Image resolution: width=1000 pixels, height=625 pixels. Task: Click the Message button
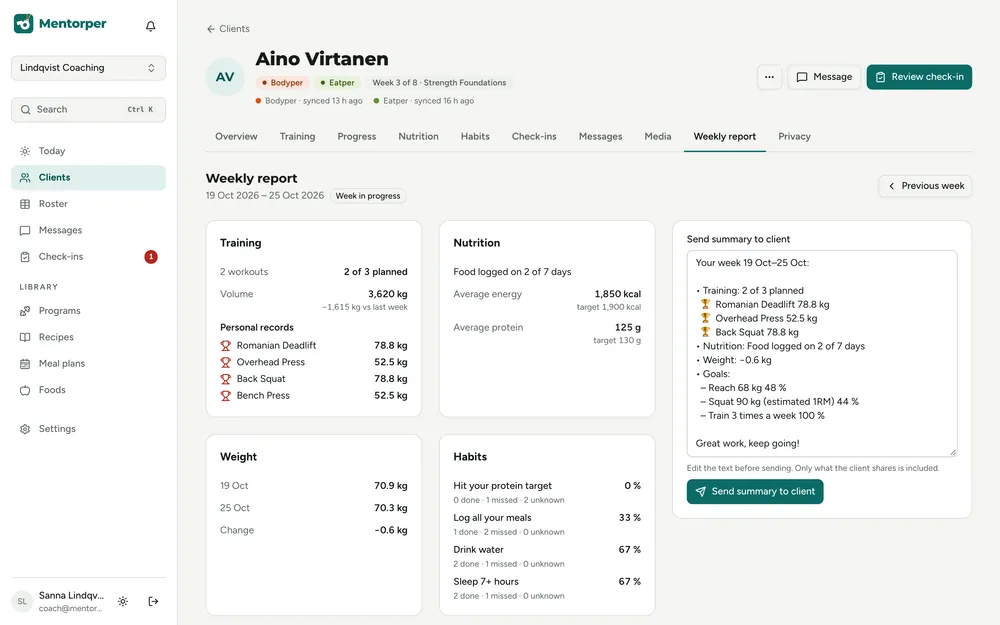tap(824, 77)
